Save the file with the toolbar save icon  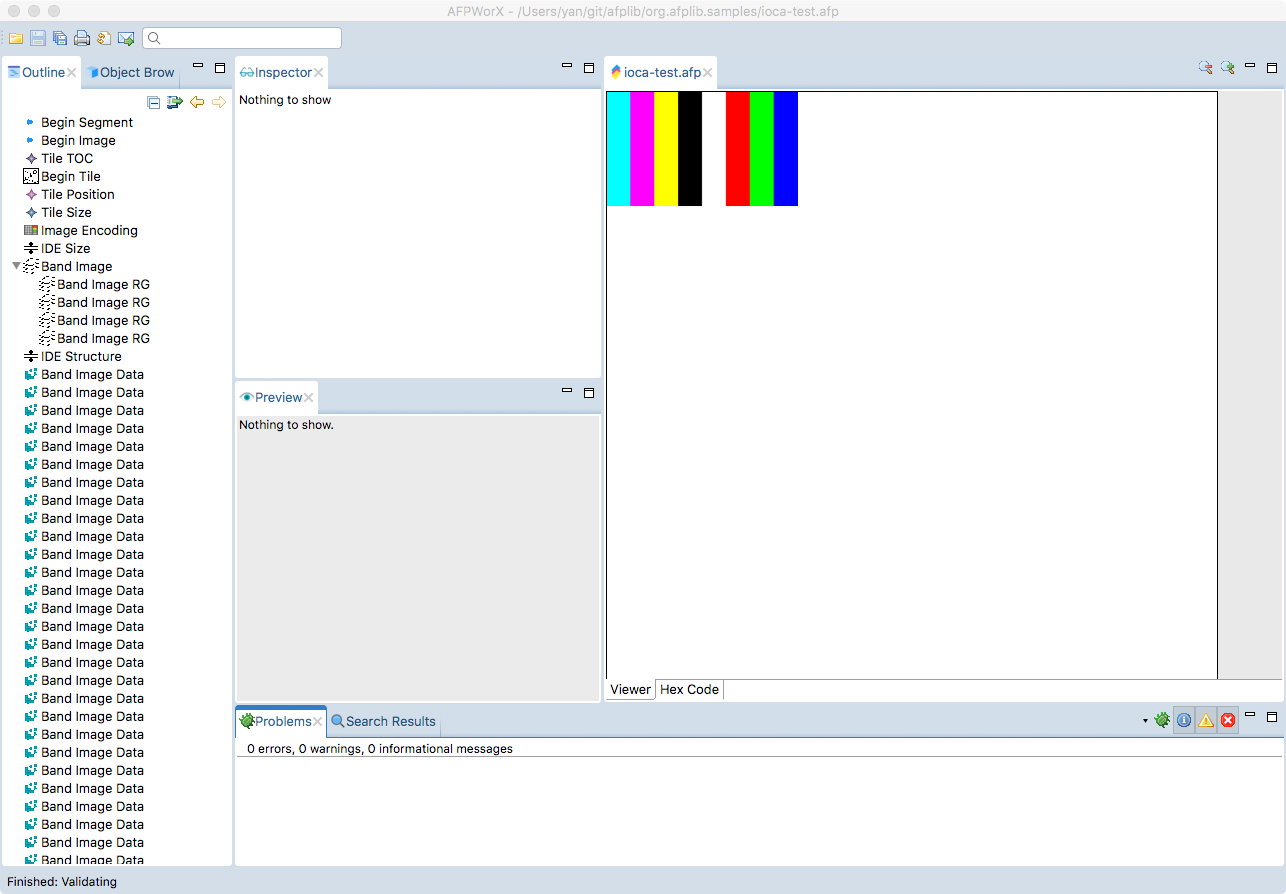38,37
